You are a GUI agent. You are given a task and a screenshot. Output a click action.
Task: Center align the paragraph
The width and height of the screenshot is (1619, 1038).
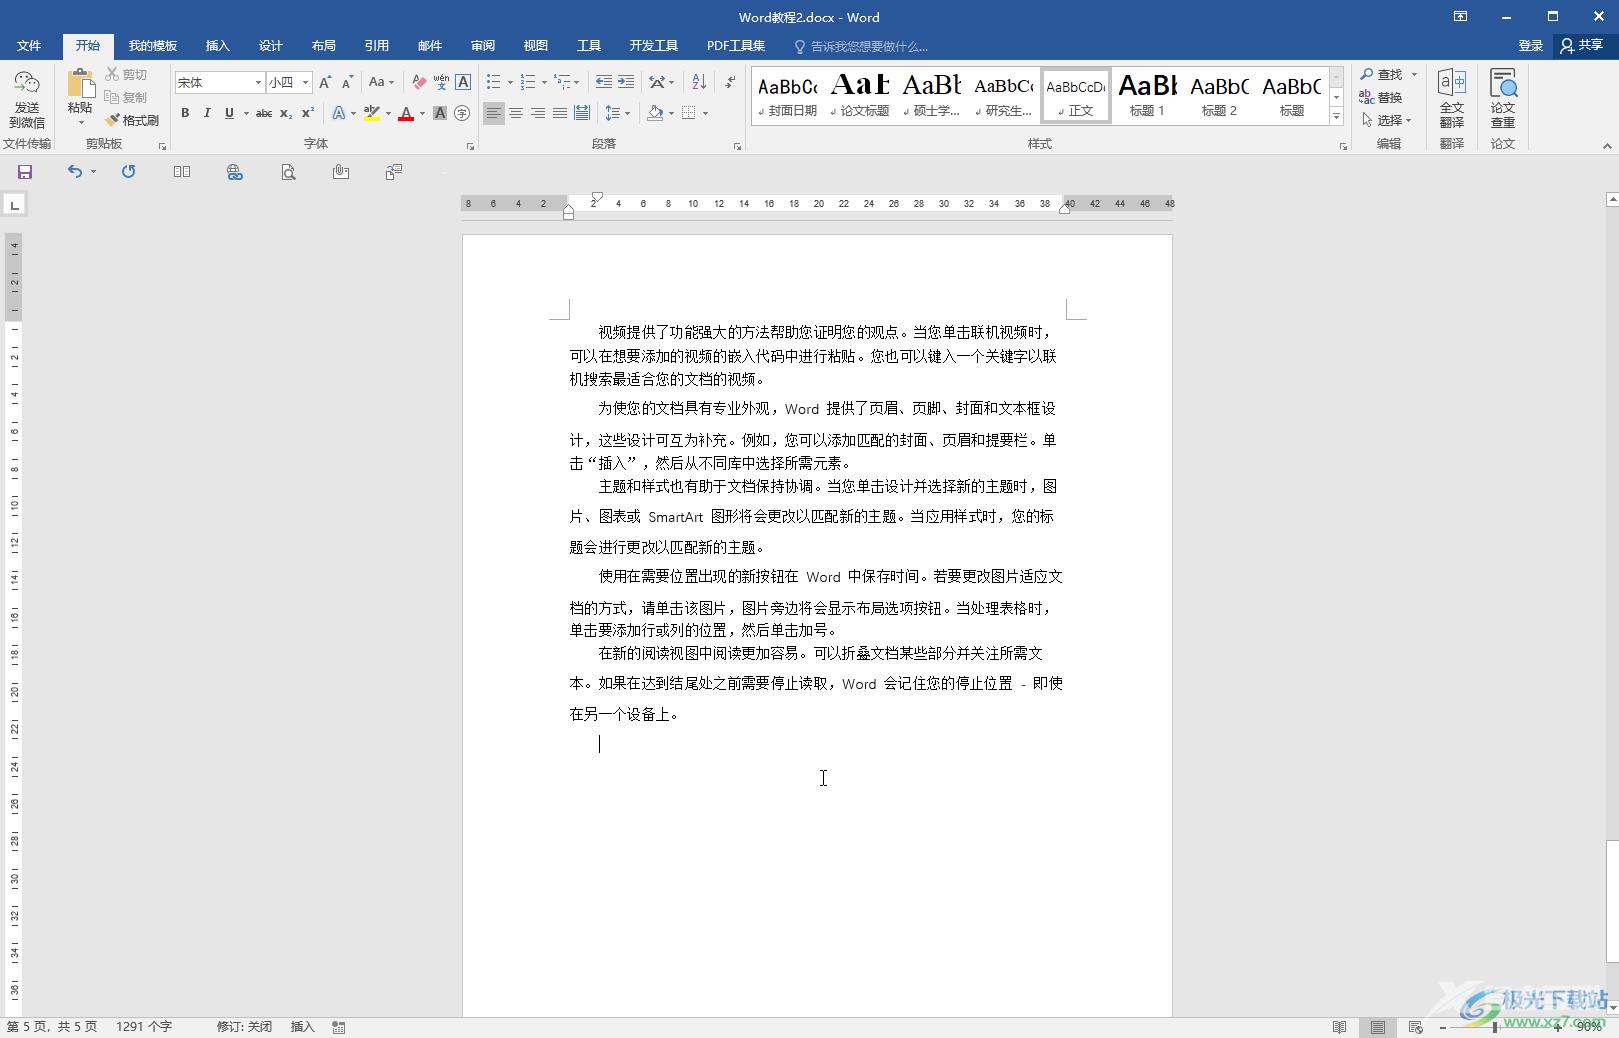[516, 113]
